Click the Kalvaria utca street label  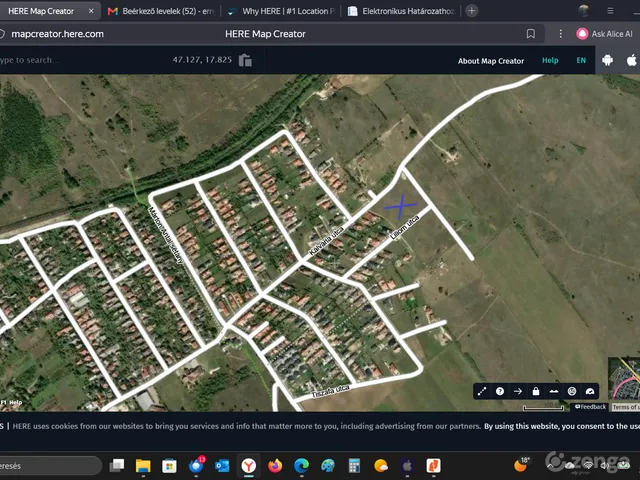327,241
